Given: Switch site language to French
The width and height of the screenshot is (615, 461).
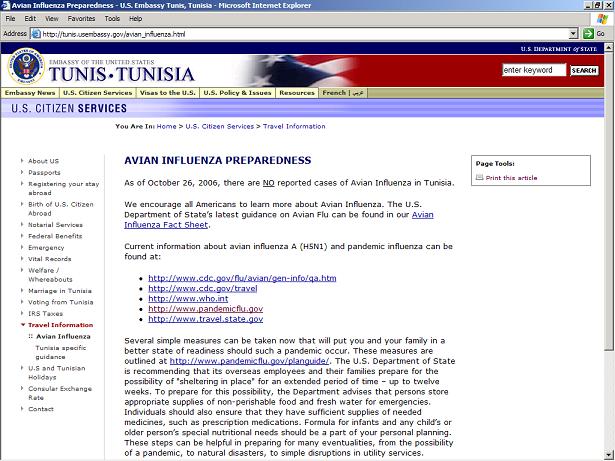Looking at the screenshot, I should pyautogui.click(x=334, y=93).
